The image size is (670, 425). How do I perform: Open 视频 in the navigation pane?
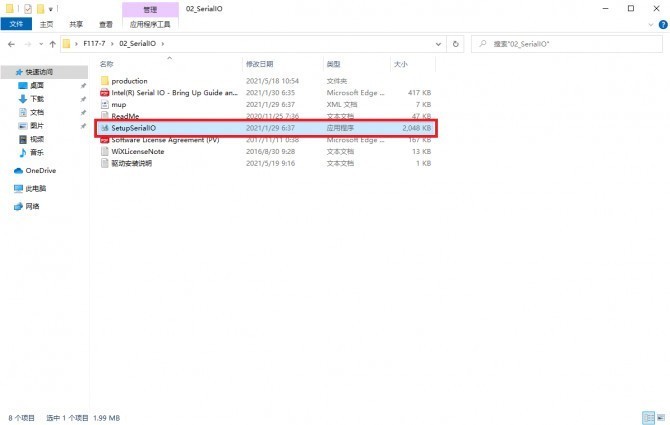point(37,139)
